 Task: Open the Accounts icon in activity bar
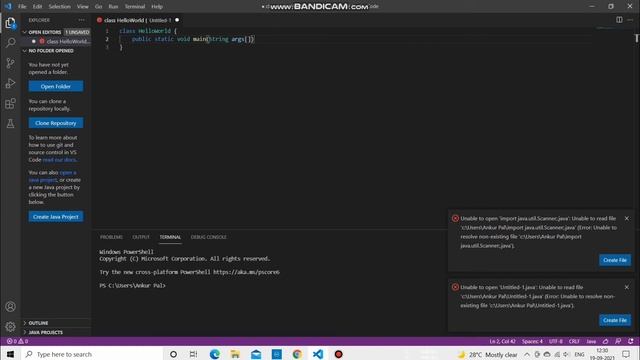point(10,307)
